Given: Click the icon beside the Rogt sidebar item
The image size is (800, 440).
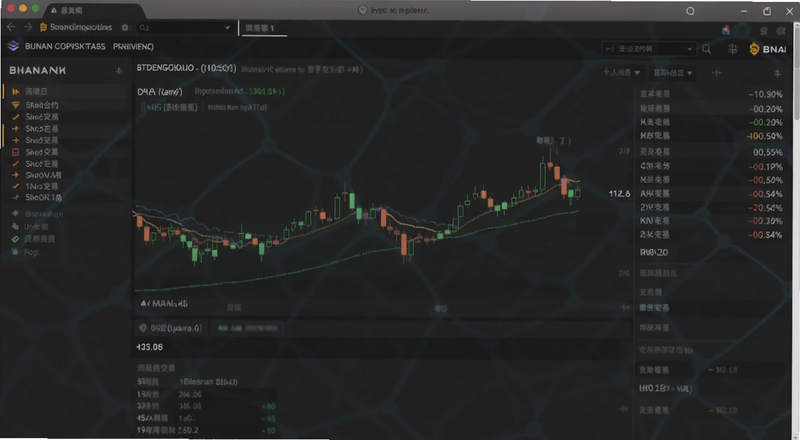Looking at the screenshot, I should point(15,252).
